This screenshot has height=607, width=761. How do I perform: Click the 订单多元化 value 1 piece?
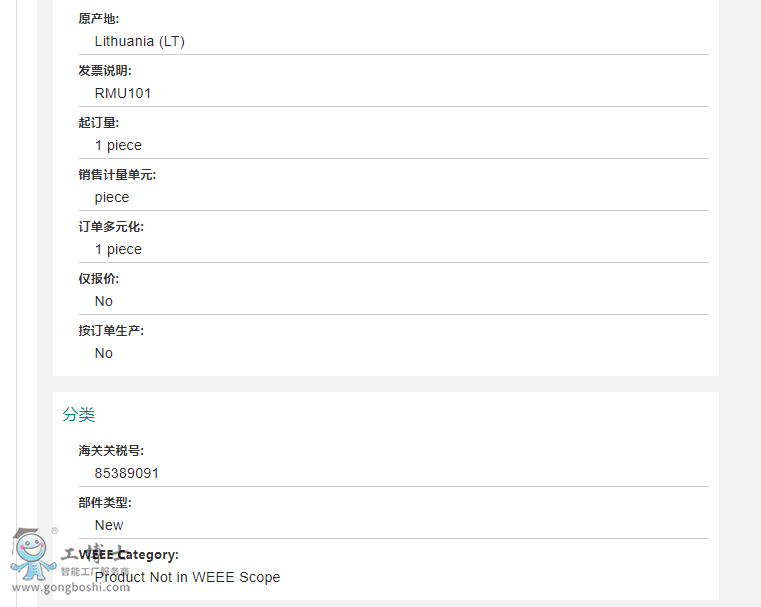point(118,249)
